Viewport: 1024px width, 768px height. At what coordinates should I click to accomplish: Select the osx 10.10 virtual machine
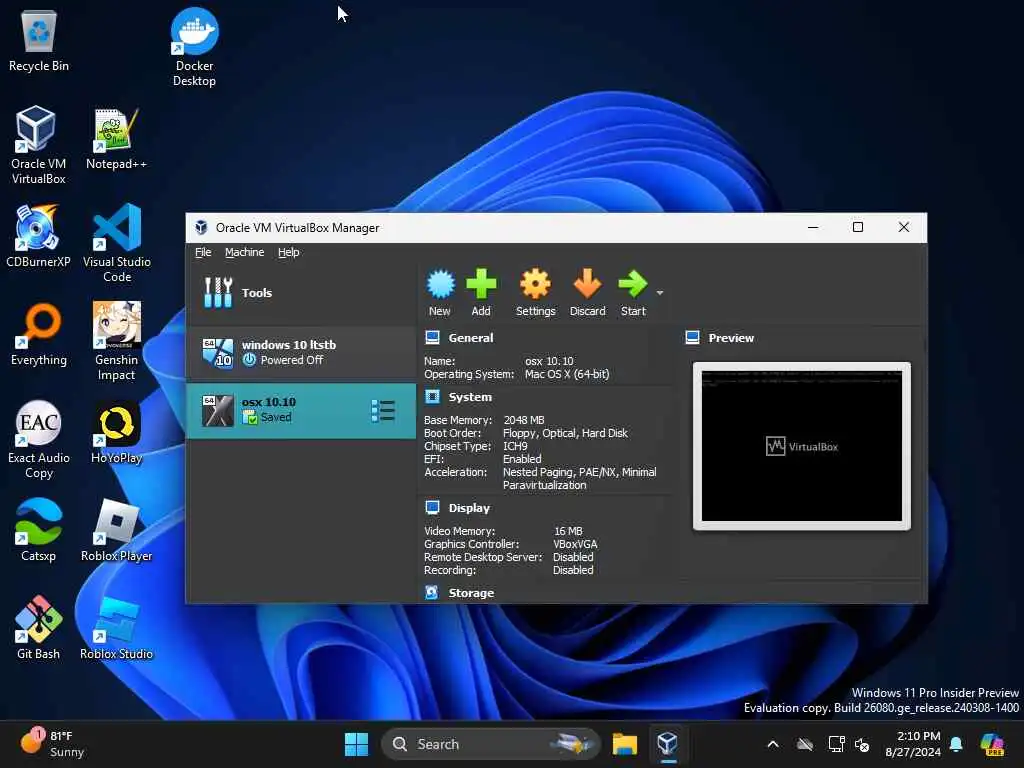pos(300,410)
